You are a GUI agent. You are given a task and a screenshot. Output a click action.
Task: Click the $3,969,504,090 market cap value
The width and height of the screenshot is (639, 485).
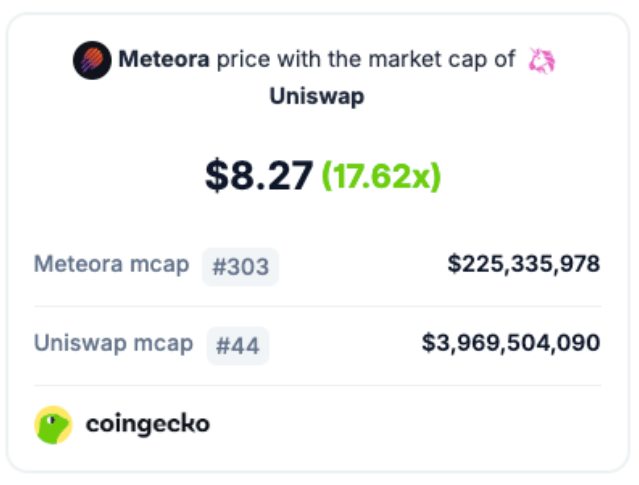pyautogui.click(x=510, y=344)
